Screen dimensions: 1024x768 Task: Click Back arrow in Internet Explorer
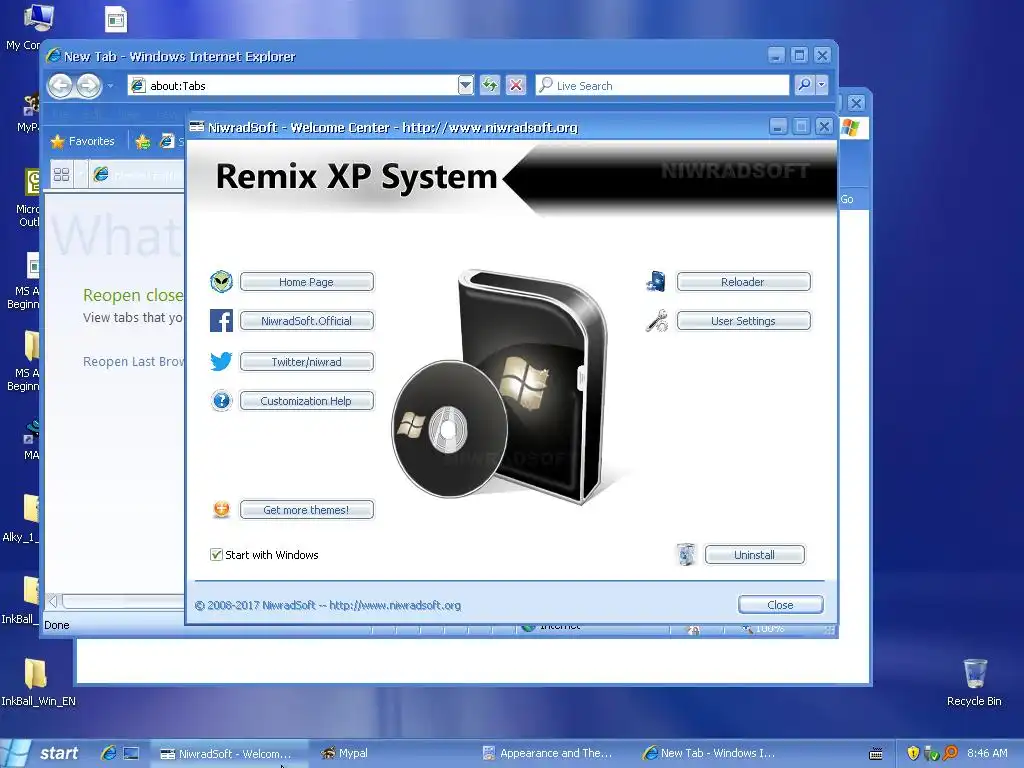(x=61, y=86)
